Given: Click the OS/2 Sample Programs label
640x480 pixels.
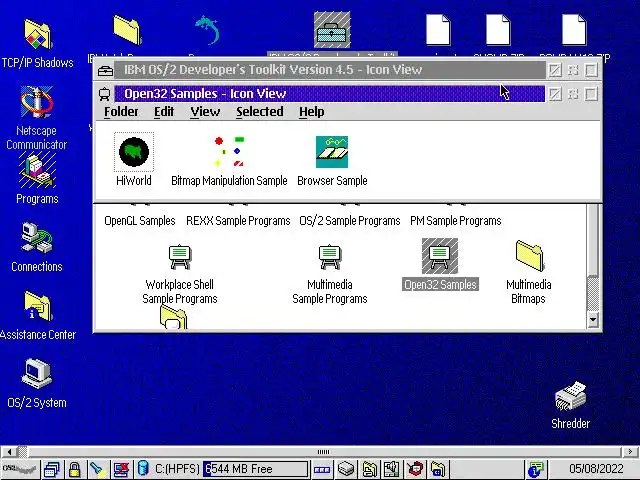Looking at the screenshot, I should (349, 221).
